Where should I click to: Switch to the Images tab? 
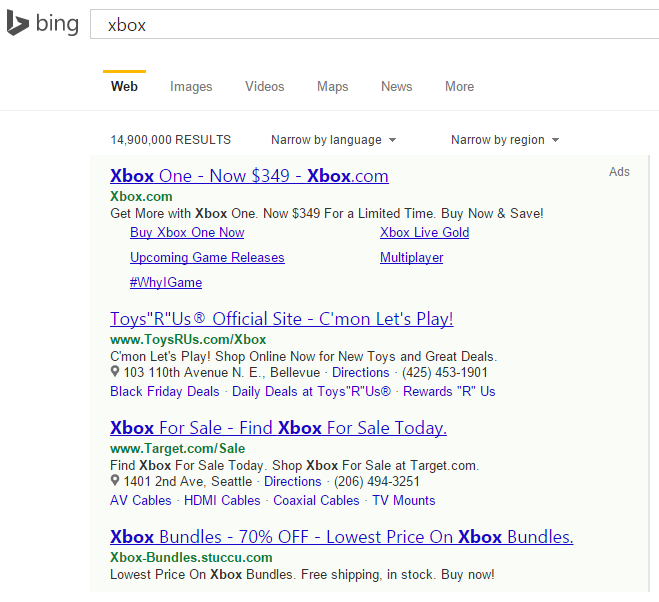191,87
